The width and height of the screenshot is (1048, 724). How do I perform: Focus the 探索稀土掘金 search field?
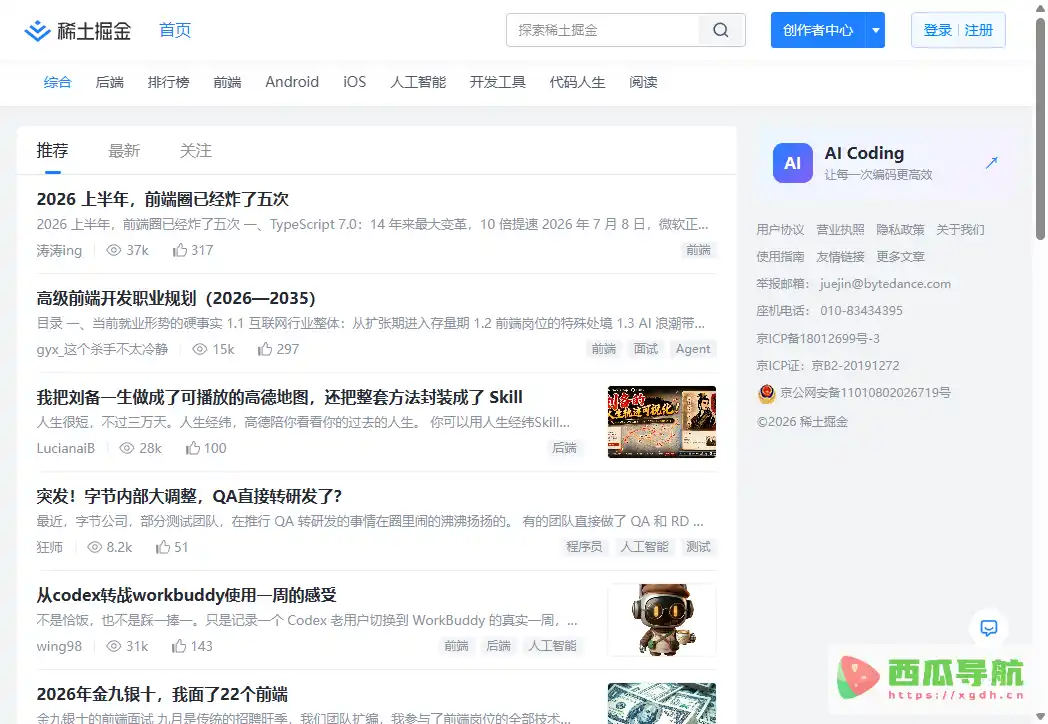click(603, 30)
